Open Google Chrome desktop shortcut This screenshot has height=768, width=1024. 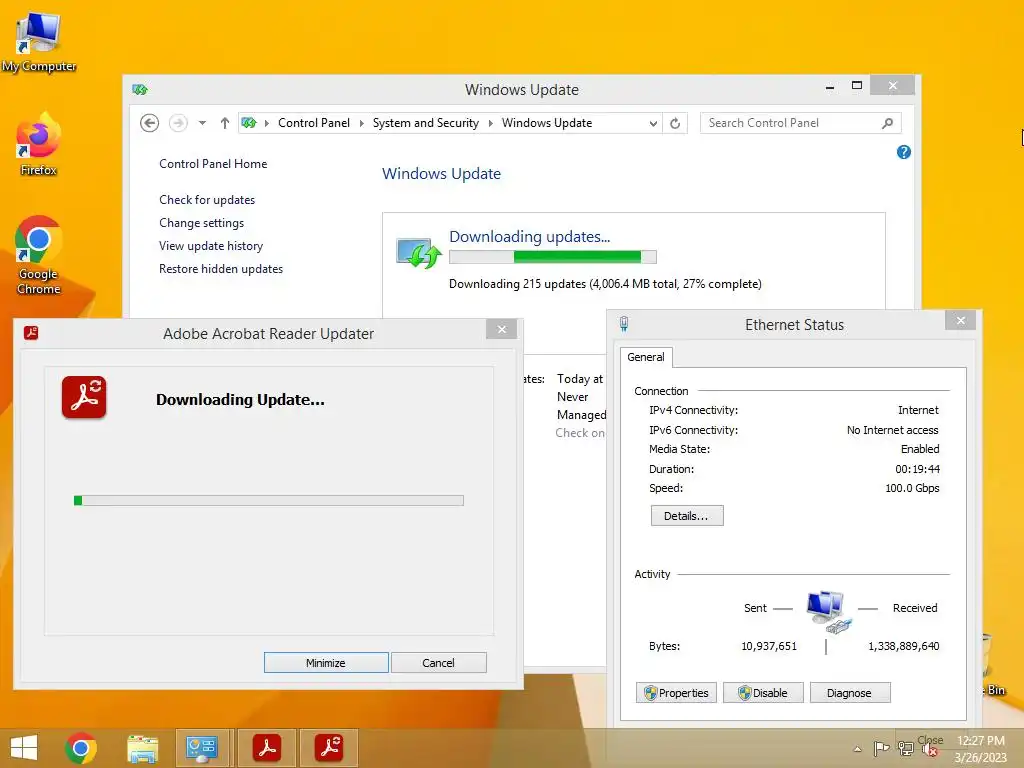39,255
